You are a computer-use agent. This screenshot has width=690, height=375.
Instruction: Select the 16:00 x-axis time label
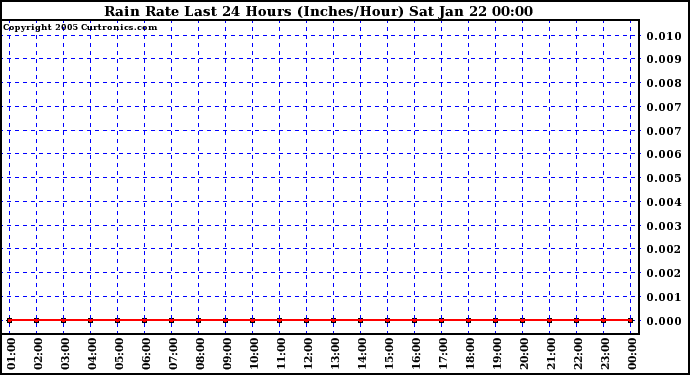[416, 354]
